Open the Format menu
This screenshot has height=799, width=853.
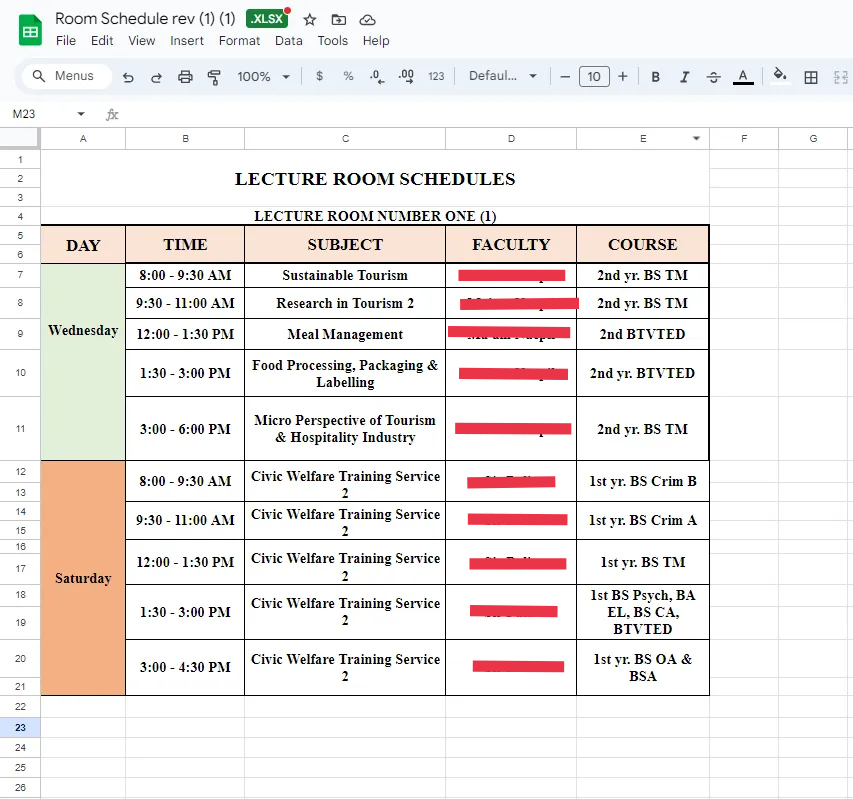click(239, 41)
